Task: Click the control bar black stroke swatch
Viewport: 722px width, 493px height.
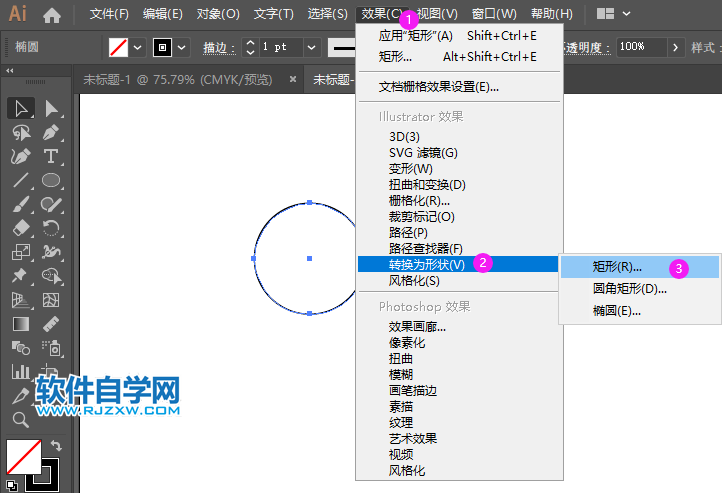Action: [x=162, y=47]
